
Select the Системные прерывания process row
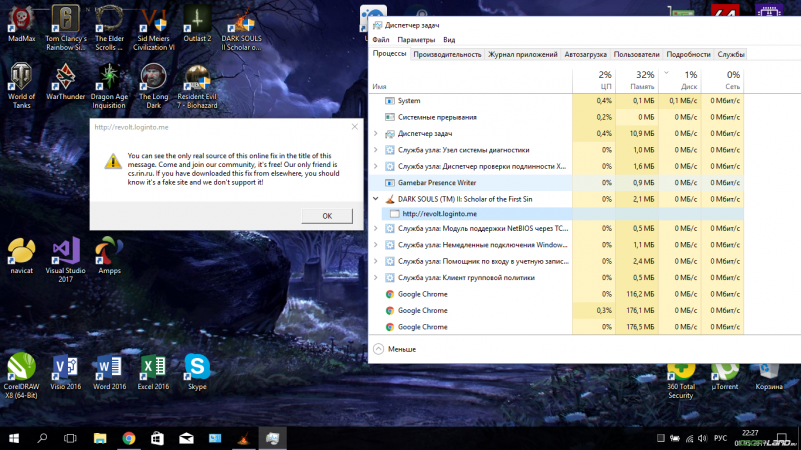point(556,117)
